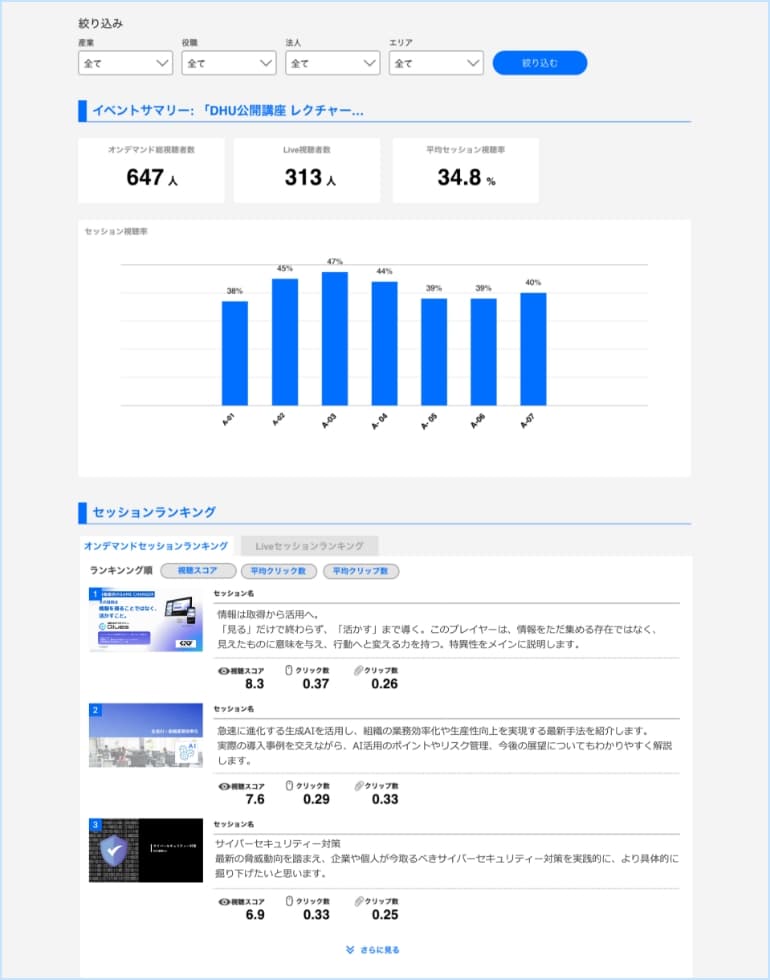Click the A-04 bar showing 44%
Image resolution: width=770 pixels, height=980 pixels.
pyautogui.click(x=384, y=344)
